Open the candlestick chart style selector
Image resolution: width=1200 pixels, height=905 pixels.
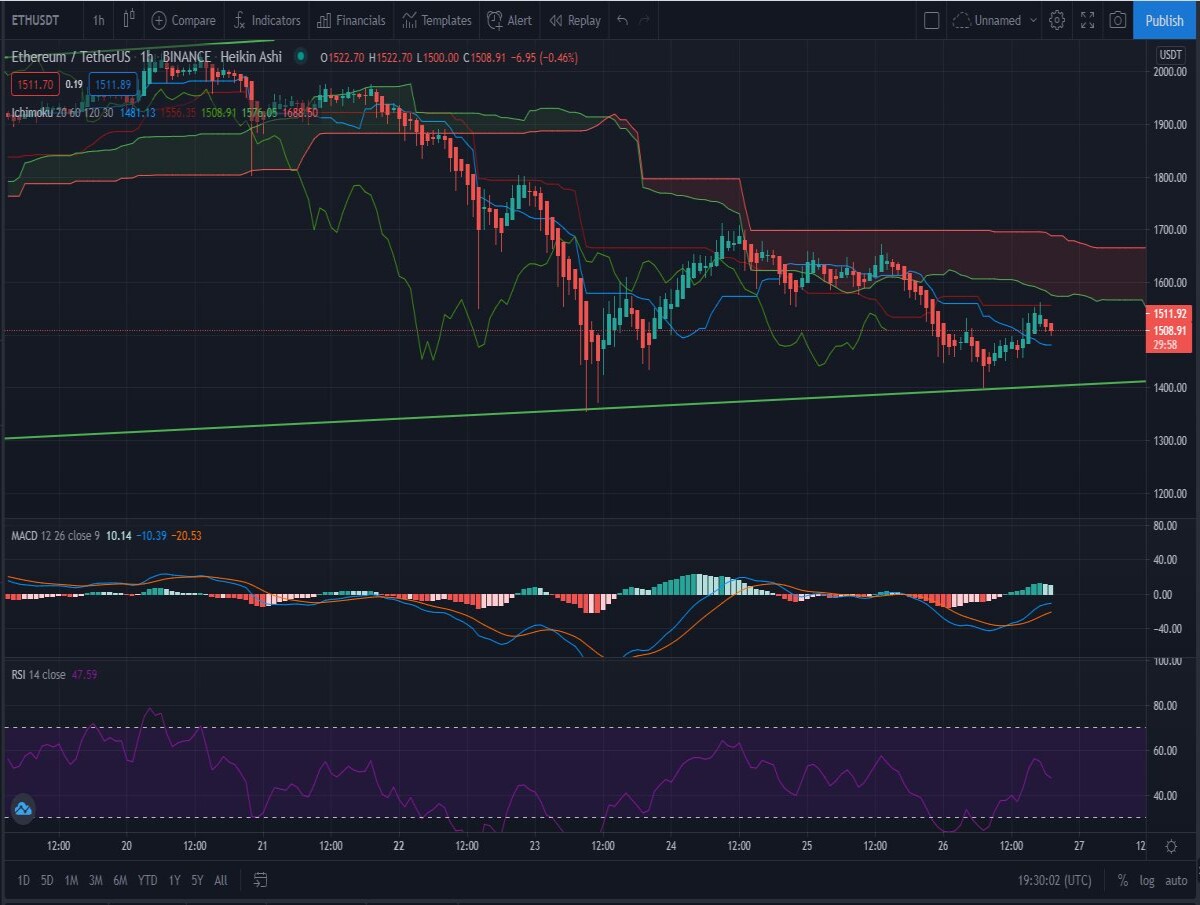(128, 20)
